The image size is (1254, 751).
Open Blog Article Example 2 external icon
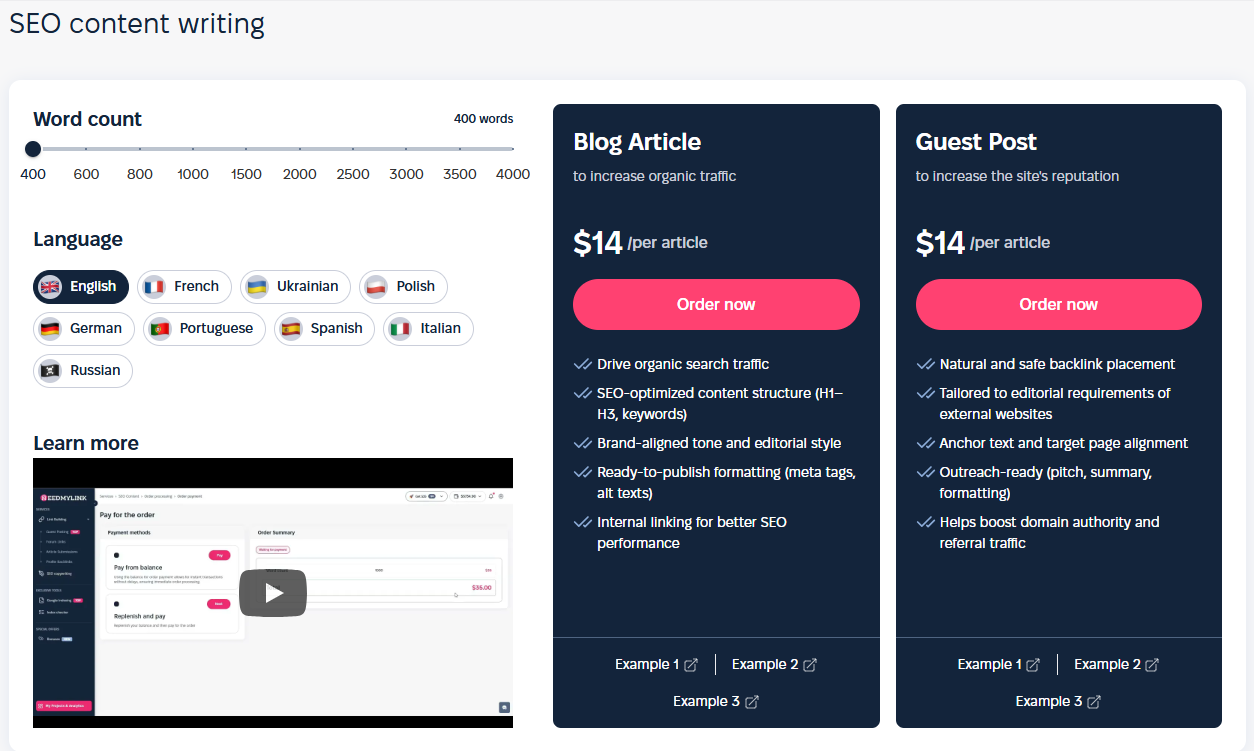click(811, 665)
